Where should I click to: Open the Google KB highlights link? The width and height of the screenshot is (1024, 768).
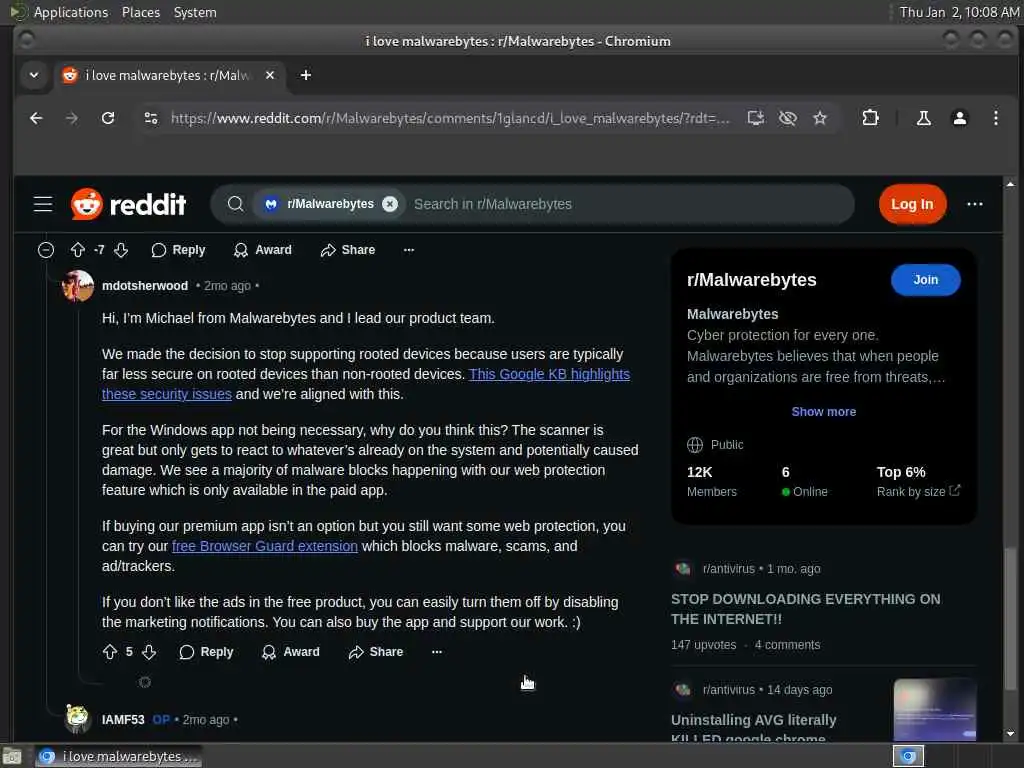[549, 374]
